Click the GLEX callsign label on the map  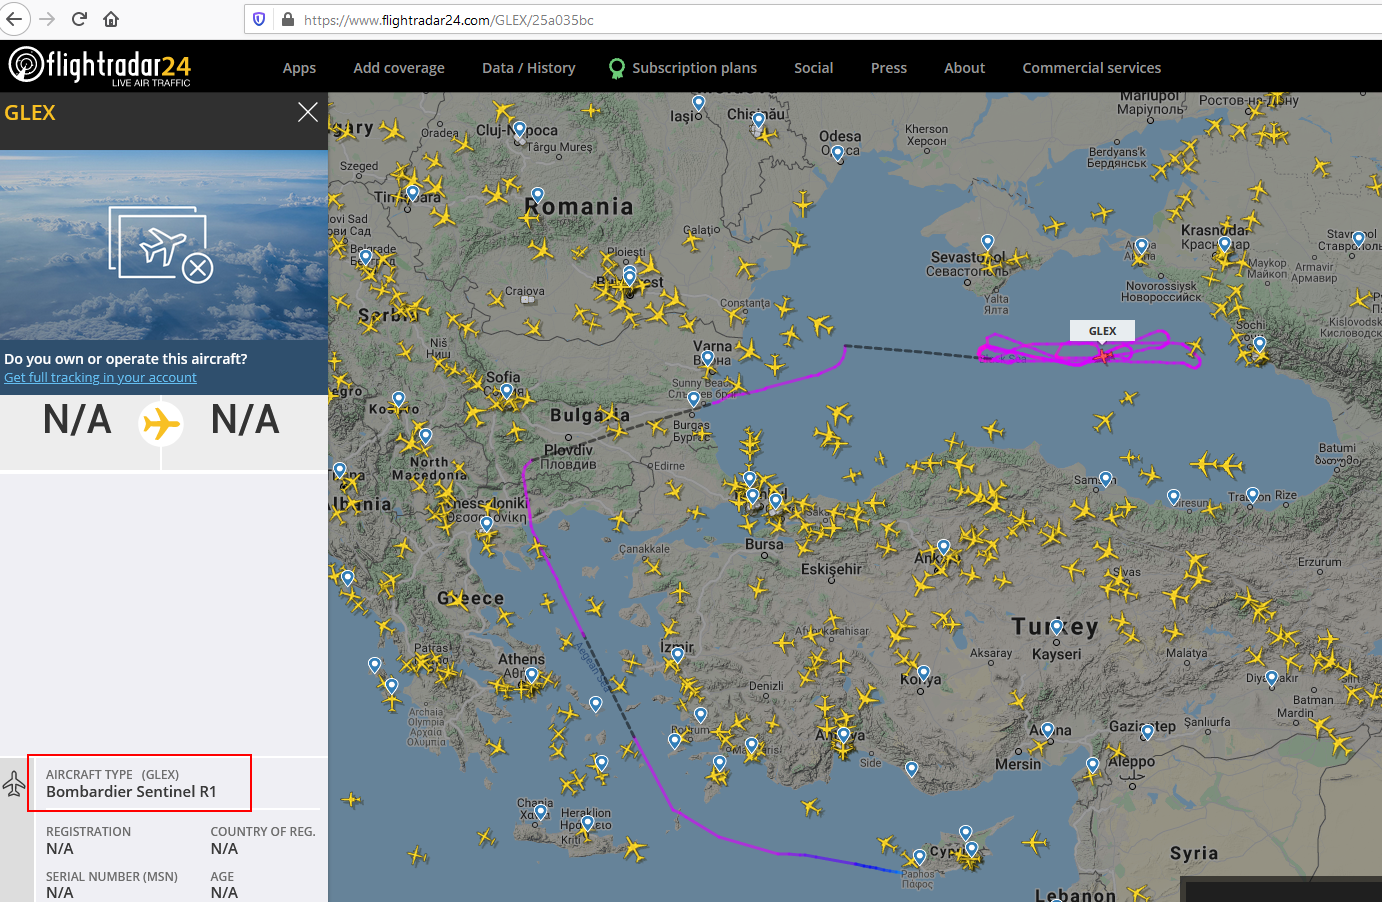click(x=1103, y=331)
